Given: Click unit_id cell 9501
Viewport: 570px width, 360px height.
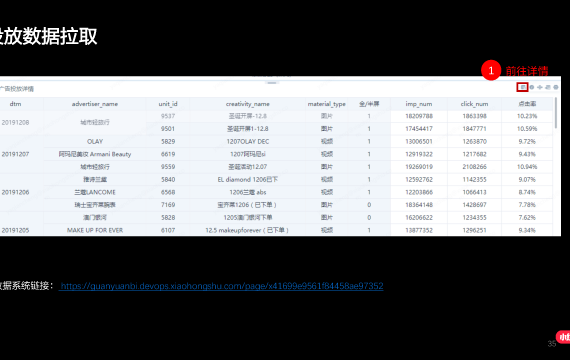Looking at the screenshot, I should (168, 129).
